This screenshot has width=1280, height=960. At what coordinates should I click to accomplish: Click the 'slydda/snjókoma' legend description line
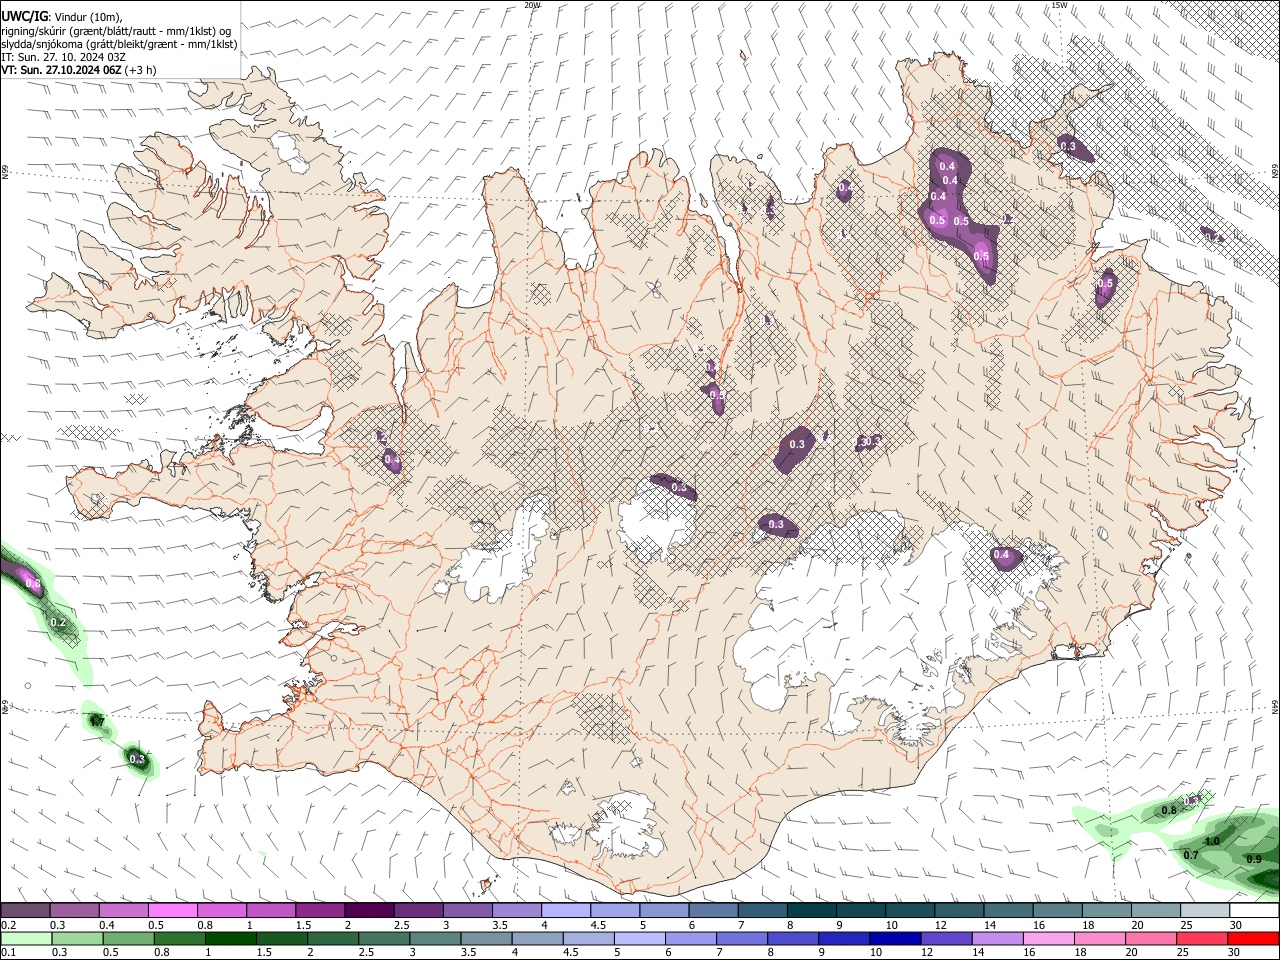(x=119, y=44)
